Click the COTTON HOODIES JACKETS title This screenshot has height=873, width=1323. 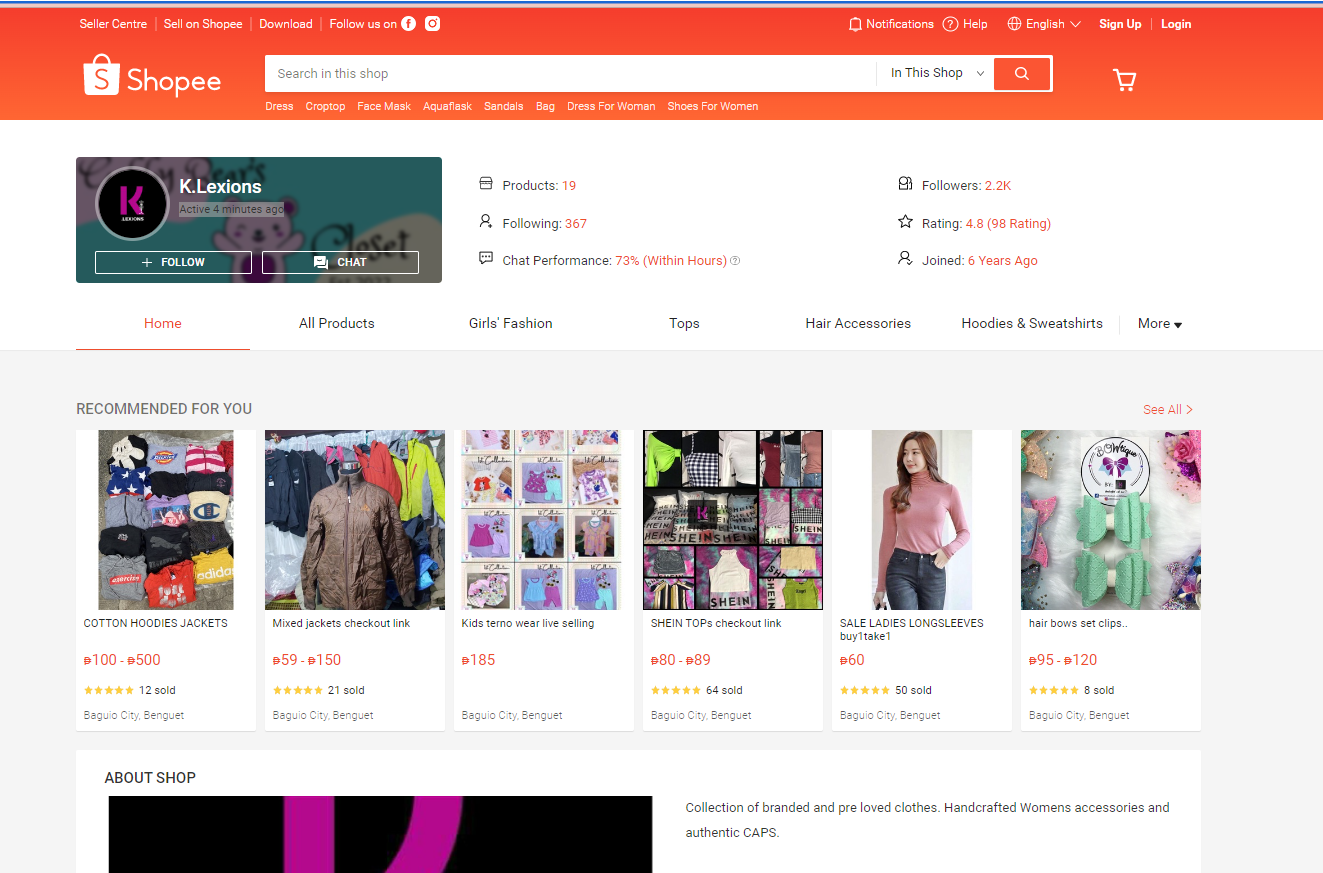pos(156,624)
